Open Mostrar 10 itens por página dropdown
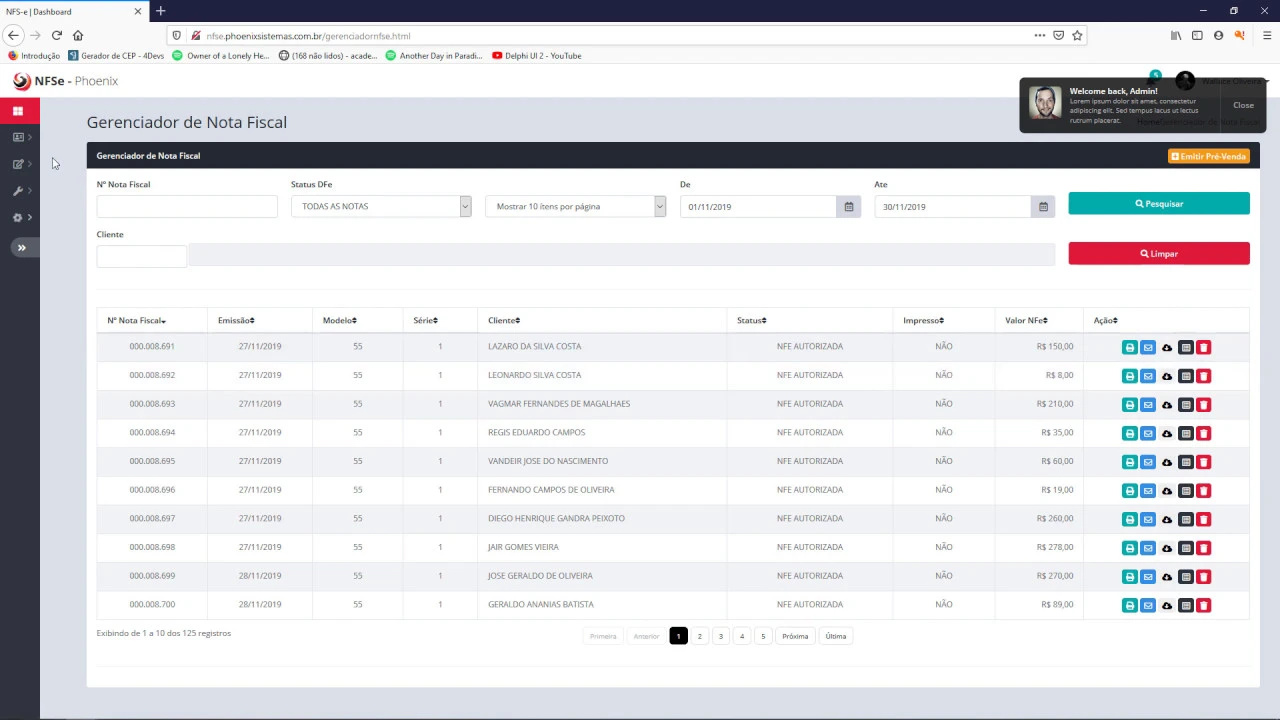The width and height of the screenshot is (1280, 720). (575, 206)
